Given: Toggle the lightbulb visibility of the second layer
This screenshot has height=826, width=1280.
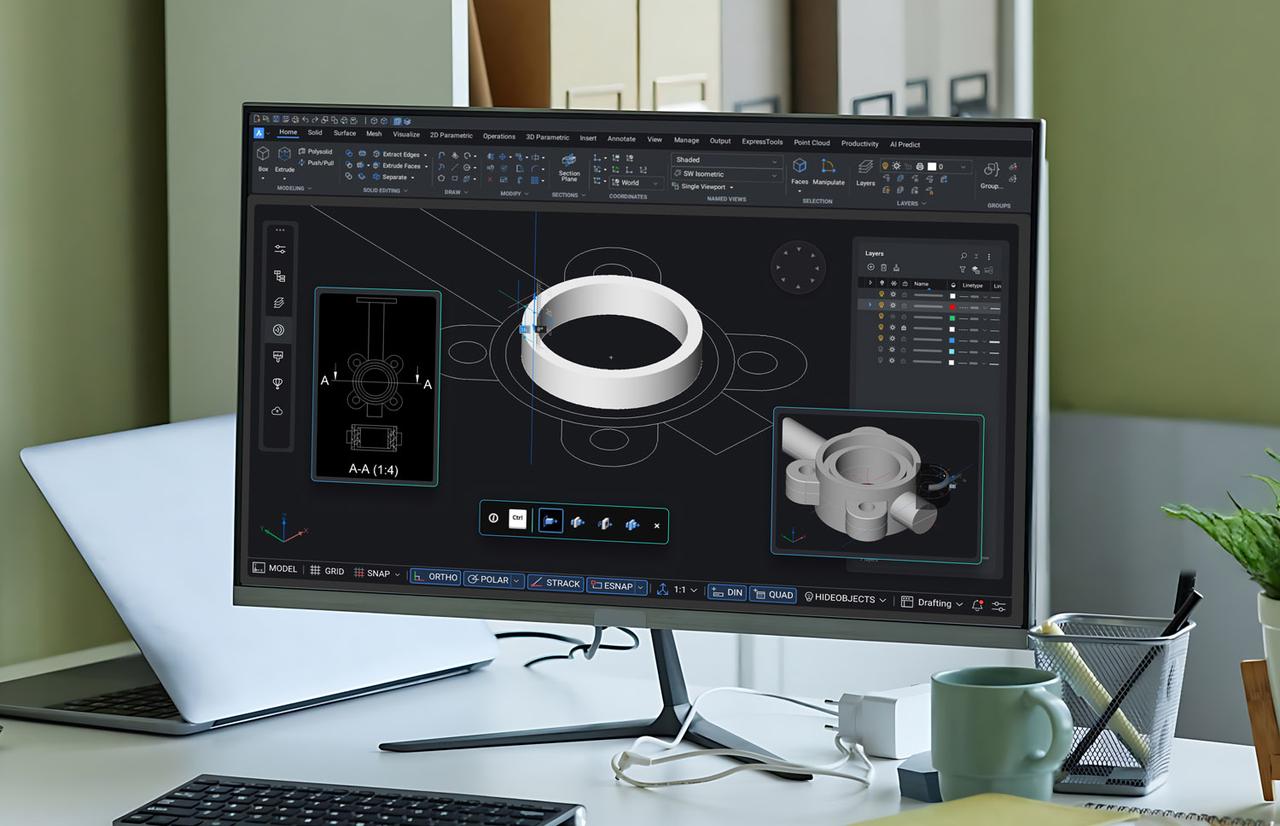Looking at the screenshot, I should 882,305.
